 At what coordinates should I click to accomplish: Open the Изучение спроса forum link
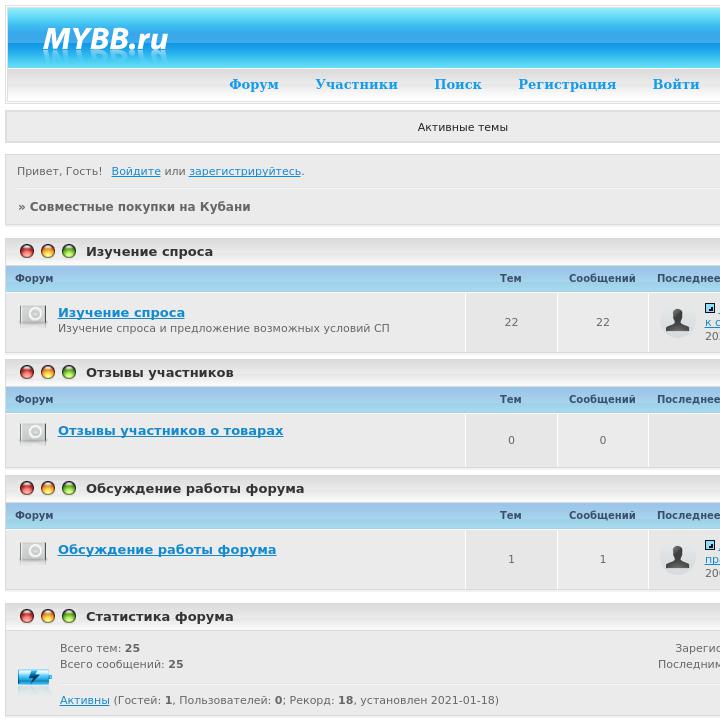[121, 313]
